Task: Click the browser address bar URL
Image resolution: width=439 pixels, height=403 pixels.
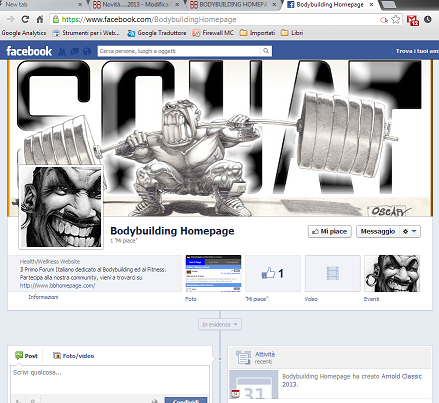Action: tap(213, 19)
